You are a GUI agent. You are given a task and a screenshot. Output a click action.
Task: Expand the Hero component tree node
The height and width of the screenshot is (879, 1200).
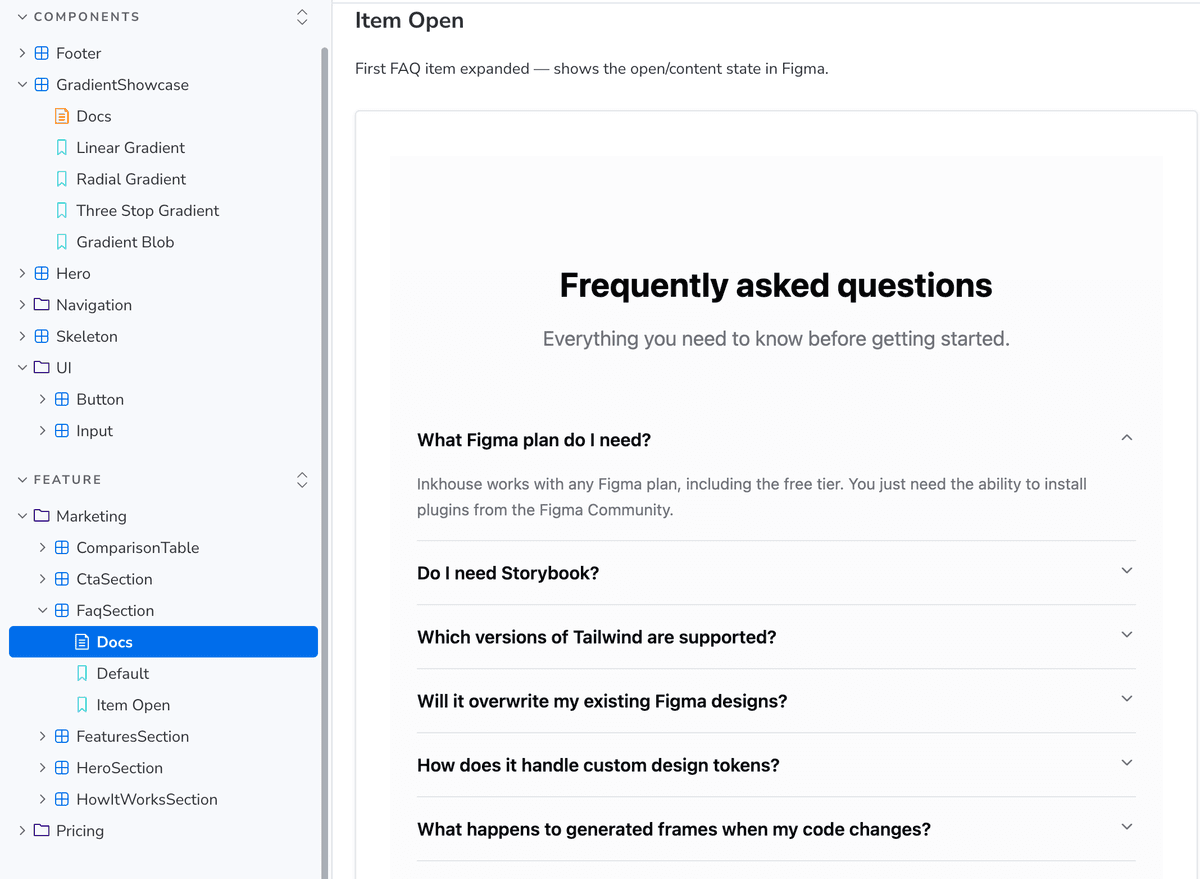[22, 274]
